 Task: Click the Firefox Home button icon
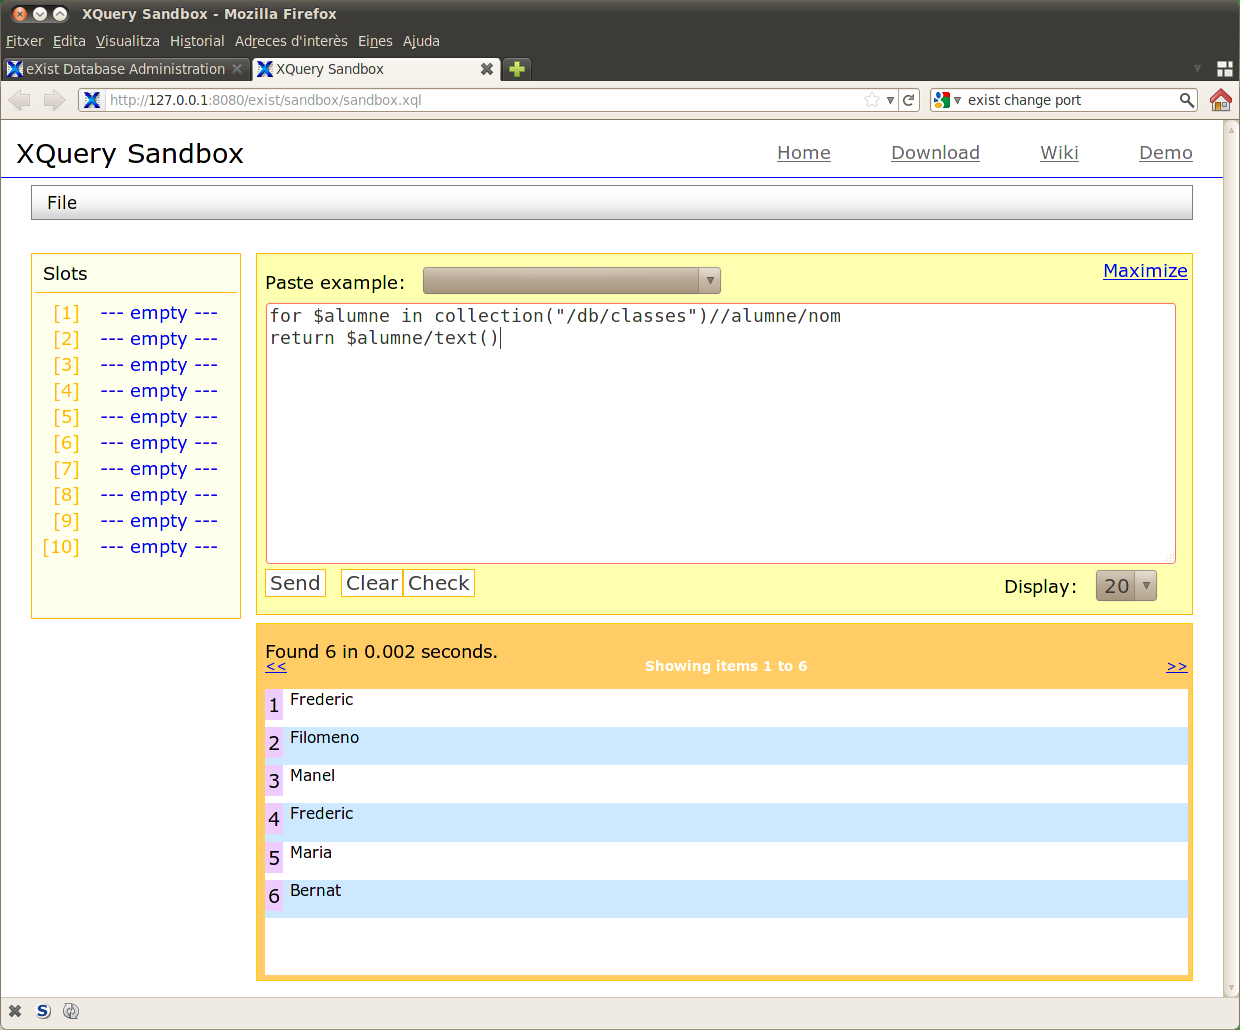point(1220,100)
